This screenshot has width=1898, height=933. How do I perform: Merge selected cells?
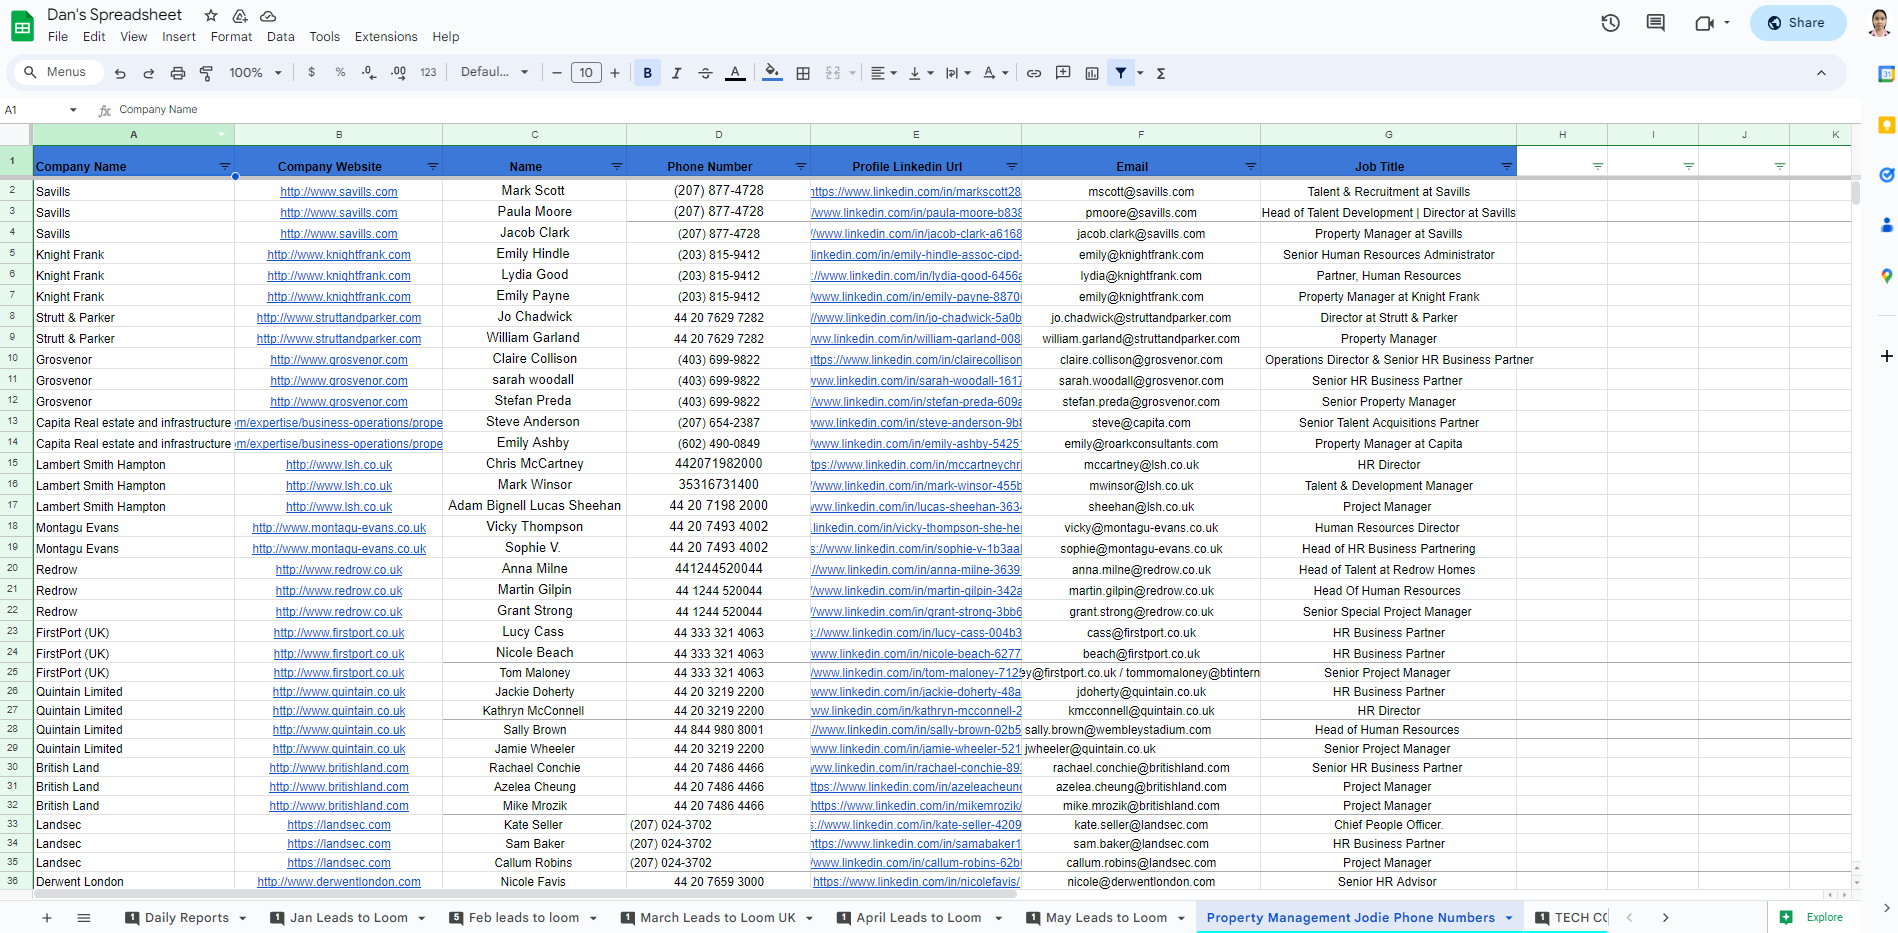pyautogui.click(x=833, y=73)
